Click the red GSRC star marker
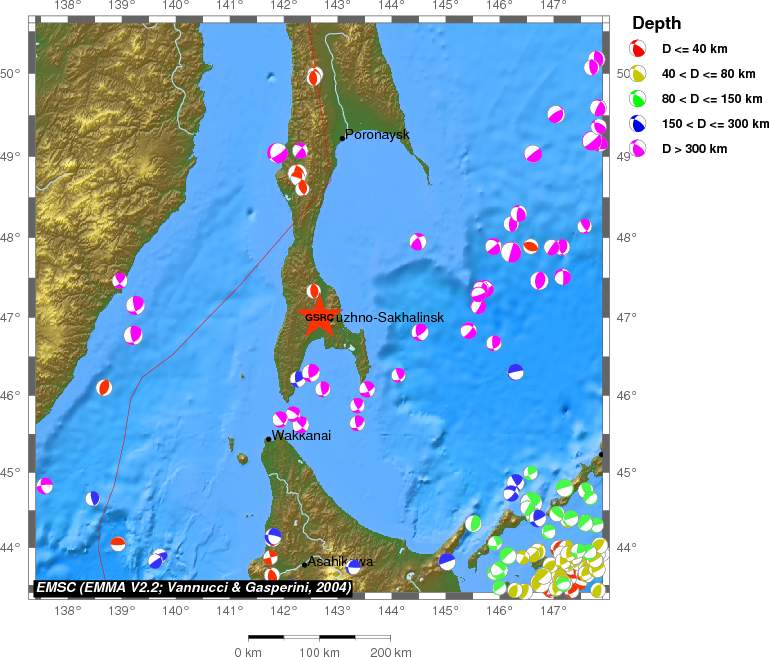This screenshot has height=657, width=769. pos(319,317)
